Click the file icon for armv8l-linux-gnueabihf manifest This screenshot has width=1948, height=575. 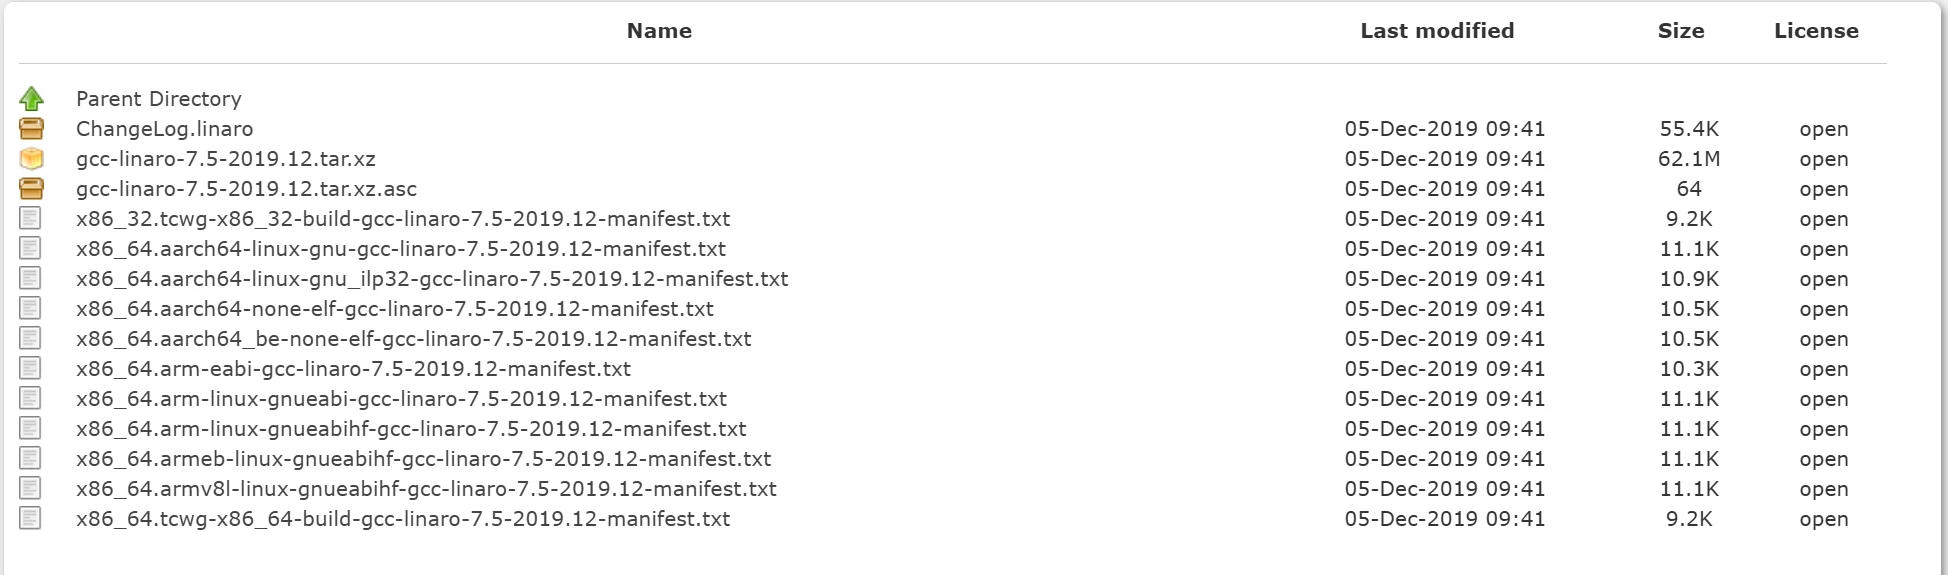pos(31,488)
